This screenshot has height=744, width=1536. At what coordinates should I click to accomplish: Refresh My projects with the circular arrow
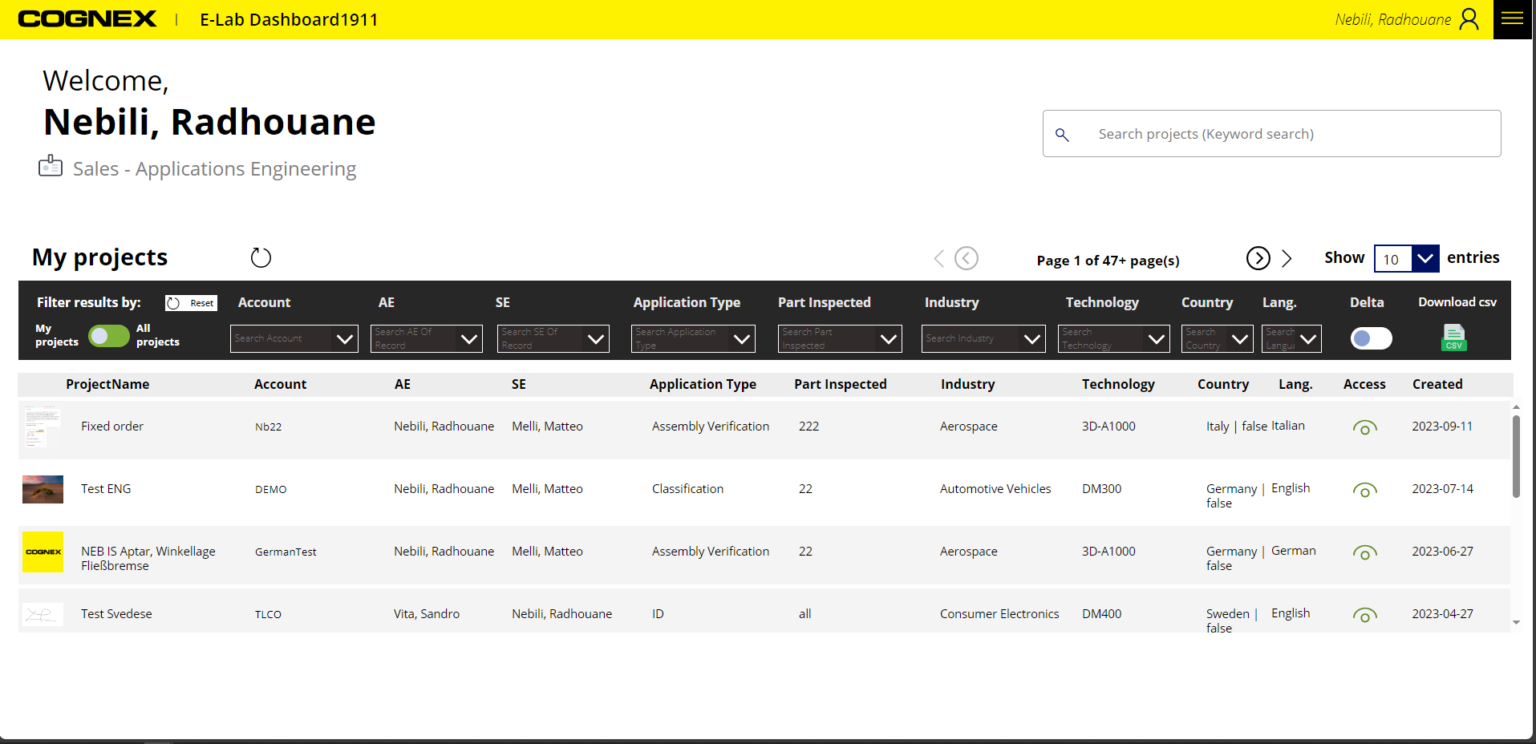[x=261, y=258]
